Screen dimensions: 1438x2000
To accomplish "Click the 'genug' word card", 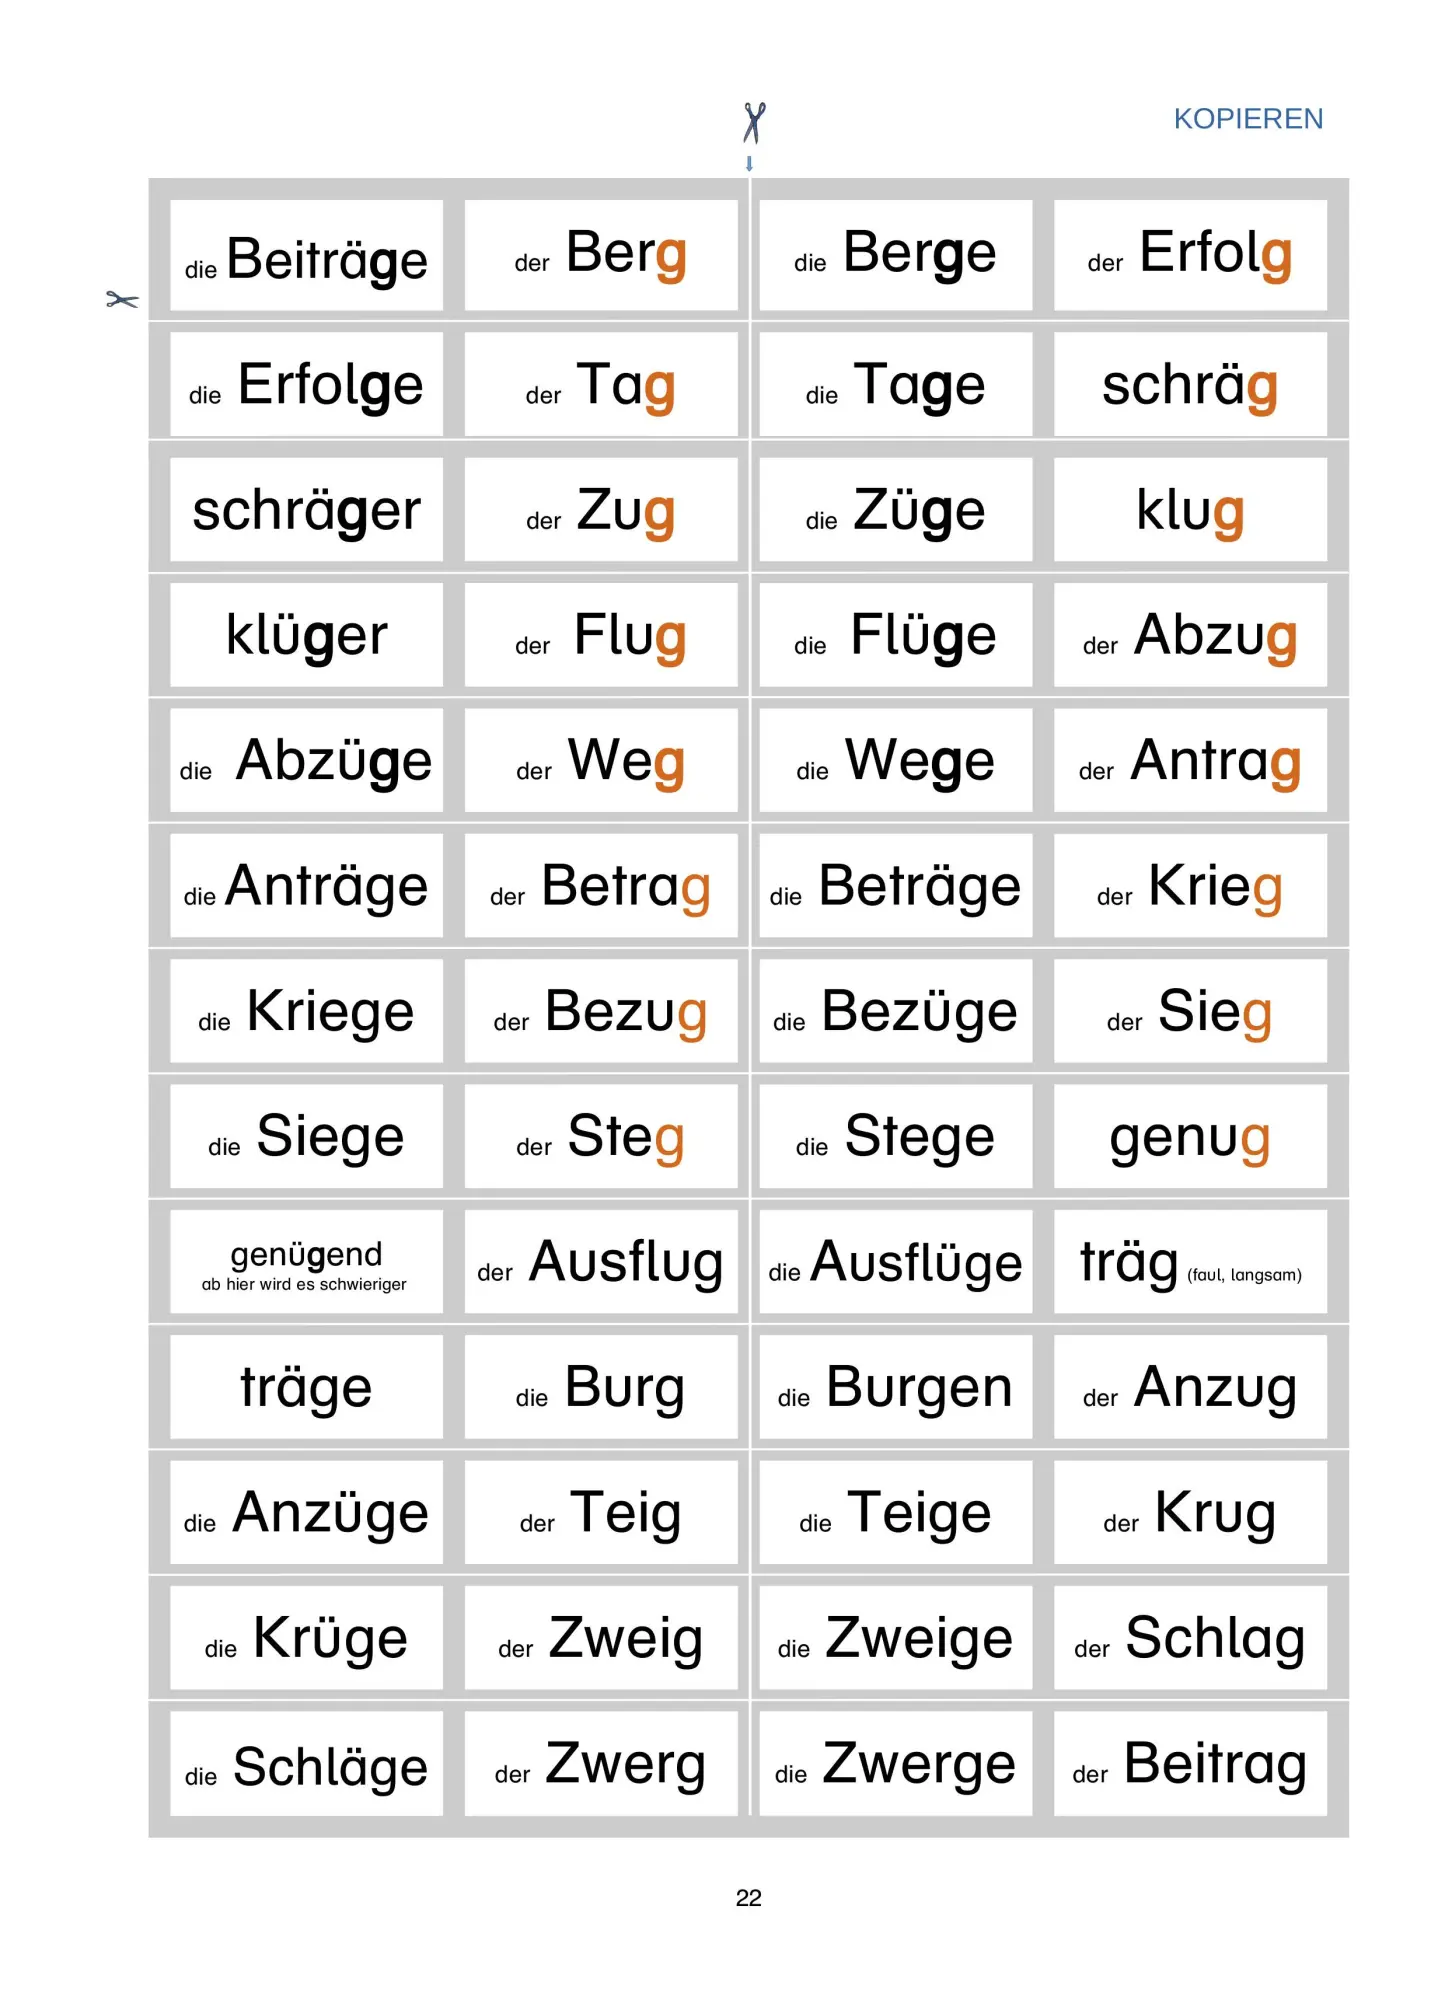I will [1190, 1137].
